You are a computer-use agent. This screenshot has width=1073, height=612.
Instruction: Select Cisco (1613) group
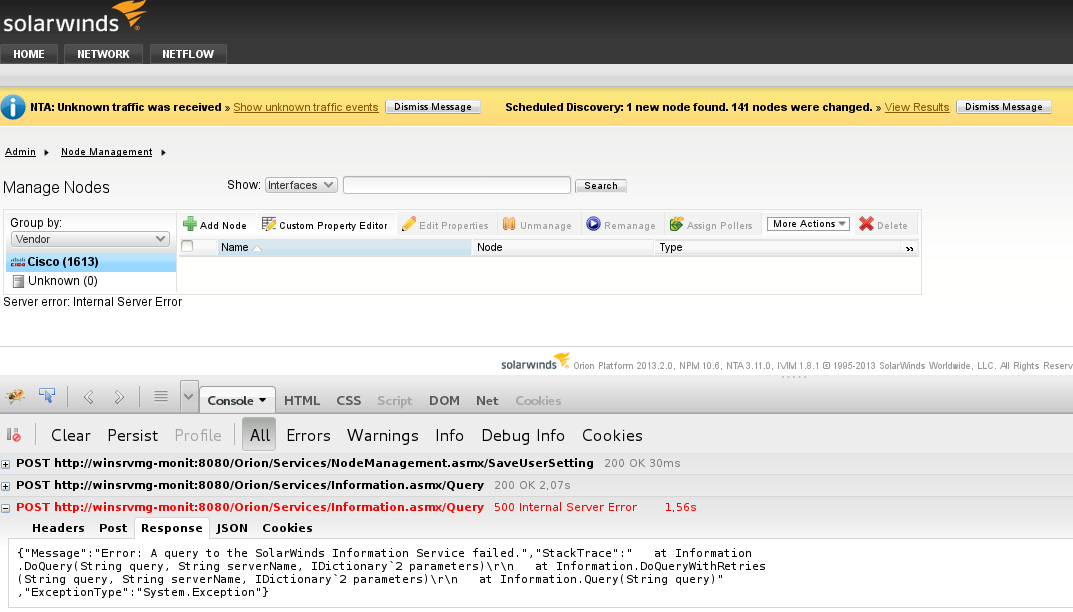tap(91, 262)
